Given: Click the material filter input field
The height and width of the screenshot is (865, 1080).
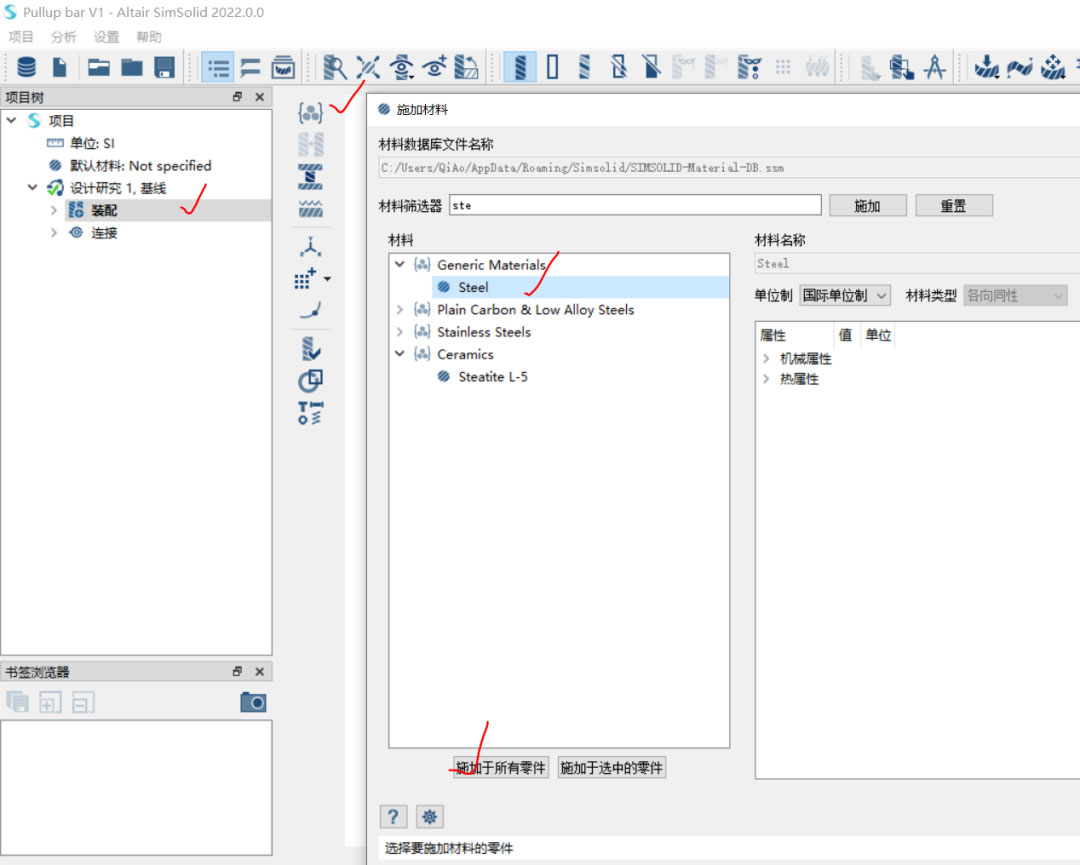Looking at the screenshot, I should coord(635,205).
